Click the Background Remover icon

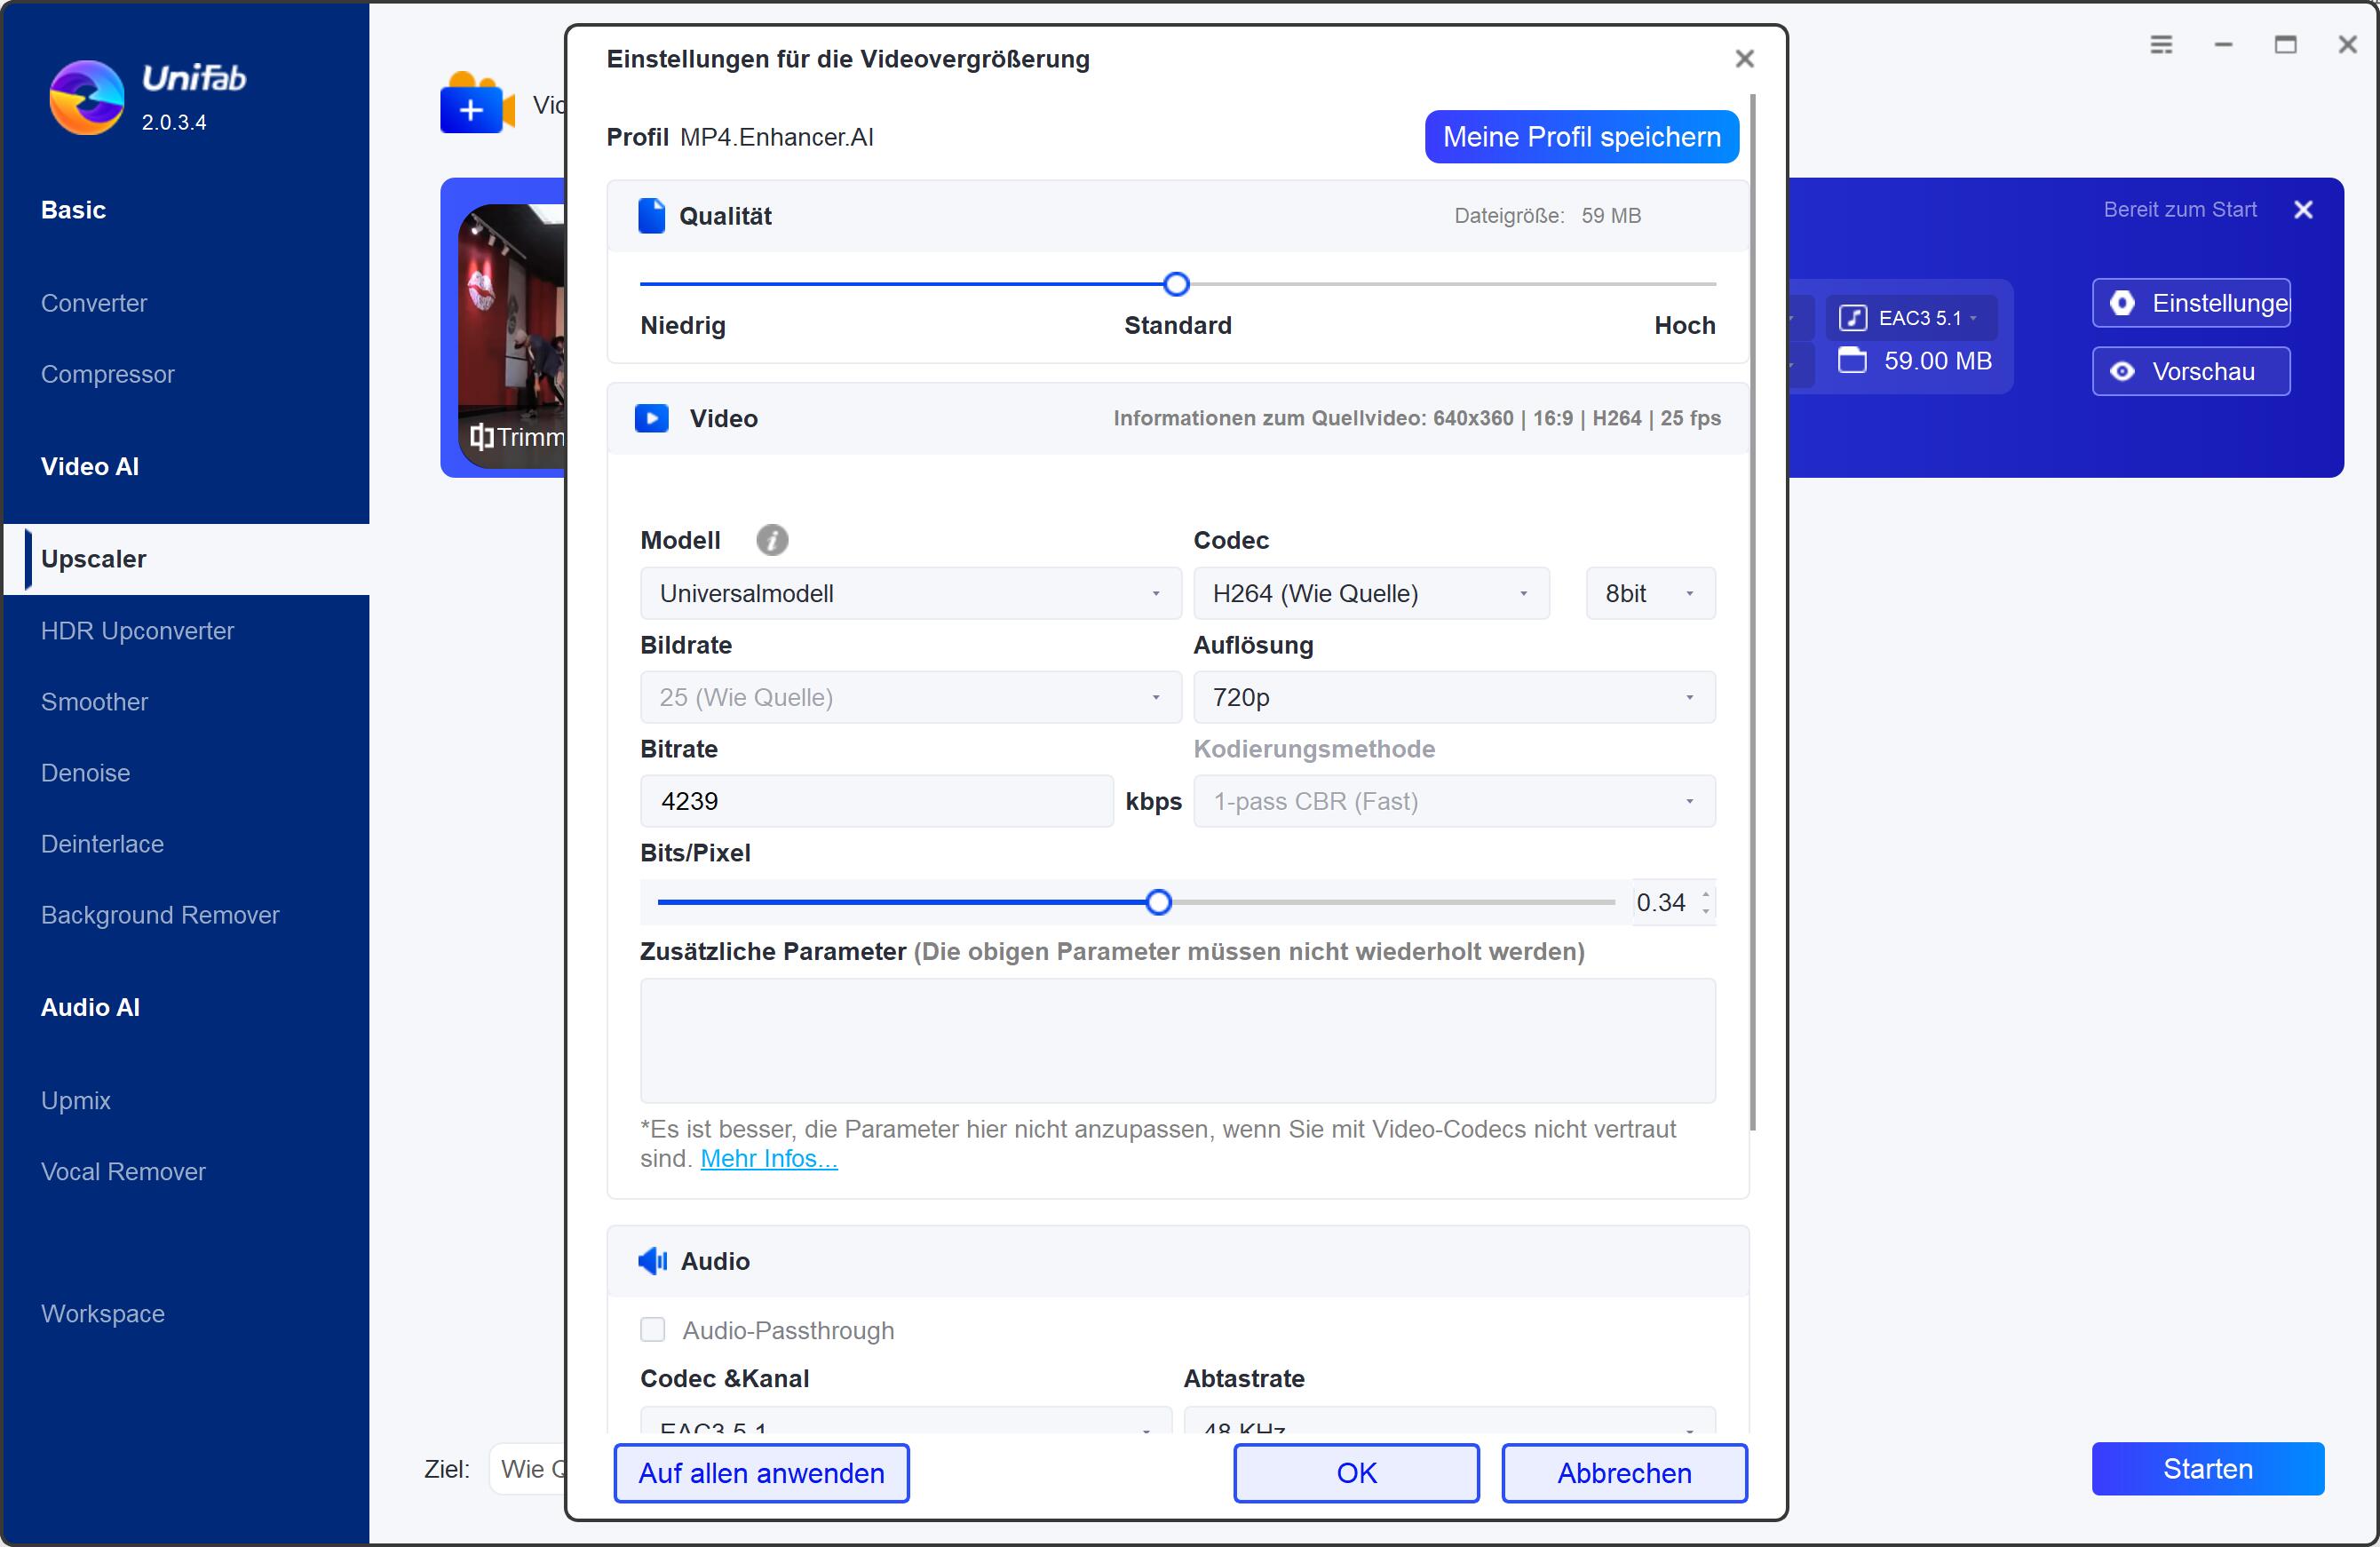[x=162, y=914]
